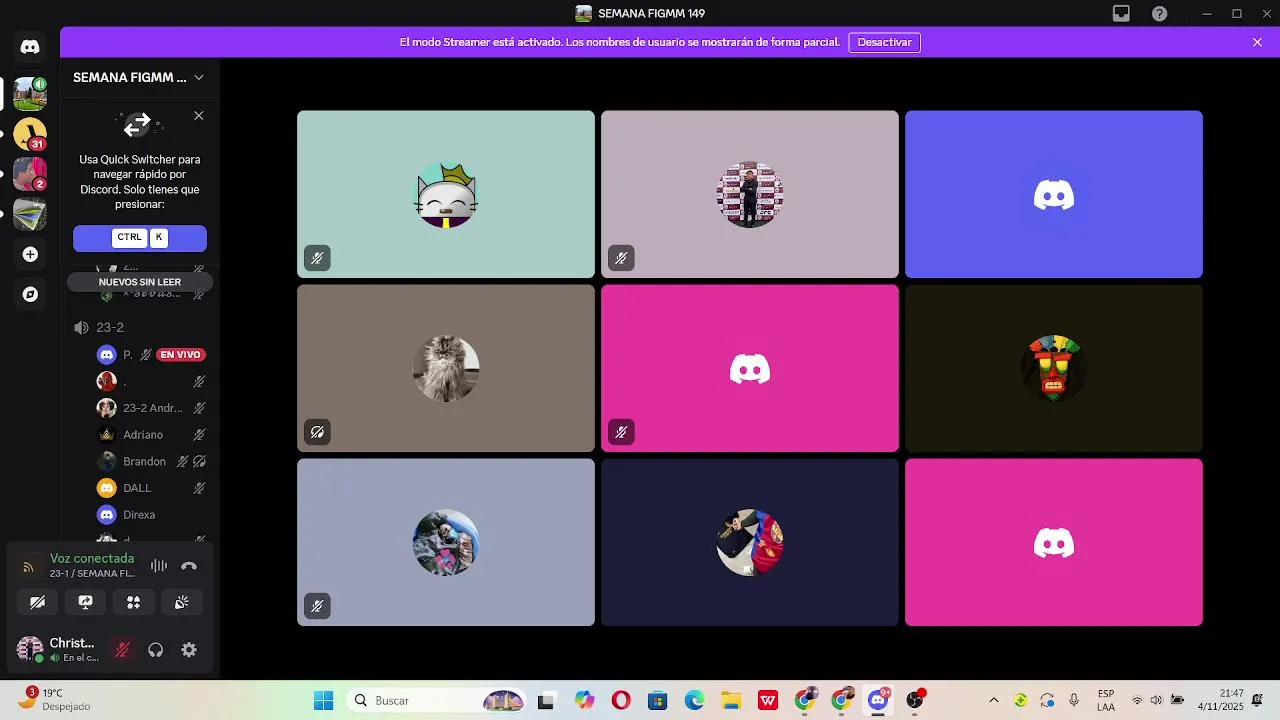Open Windows Start menu
Viewport: 1280px width, 720px height.
tap(323, 700)
